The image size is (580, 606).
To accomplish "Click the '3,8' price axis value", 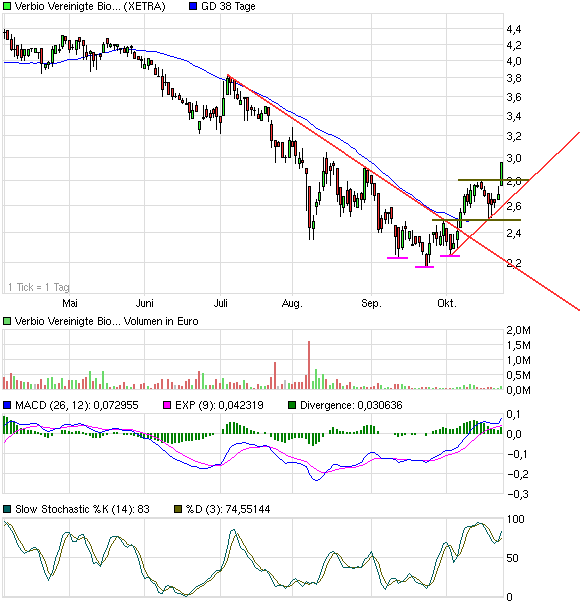I will coord(514,78).
